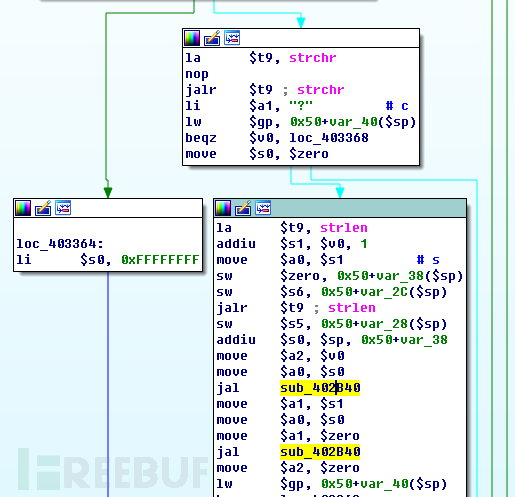The image size is (515, 497).
Task: Click color icon of the strchr block
Action: pyautogui.click(x=192, y=38)
